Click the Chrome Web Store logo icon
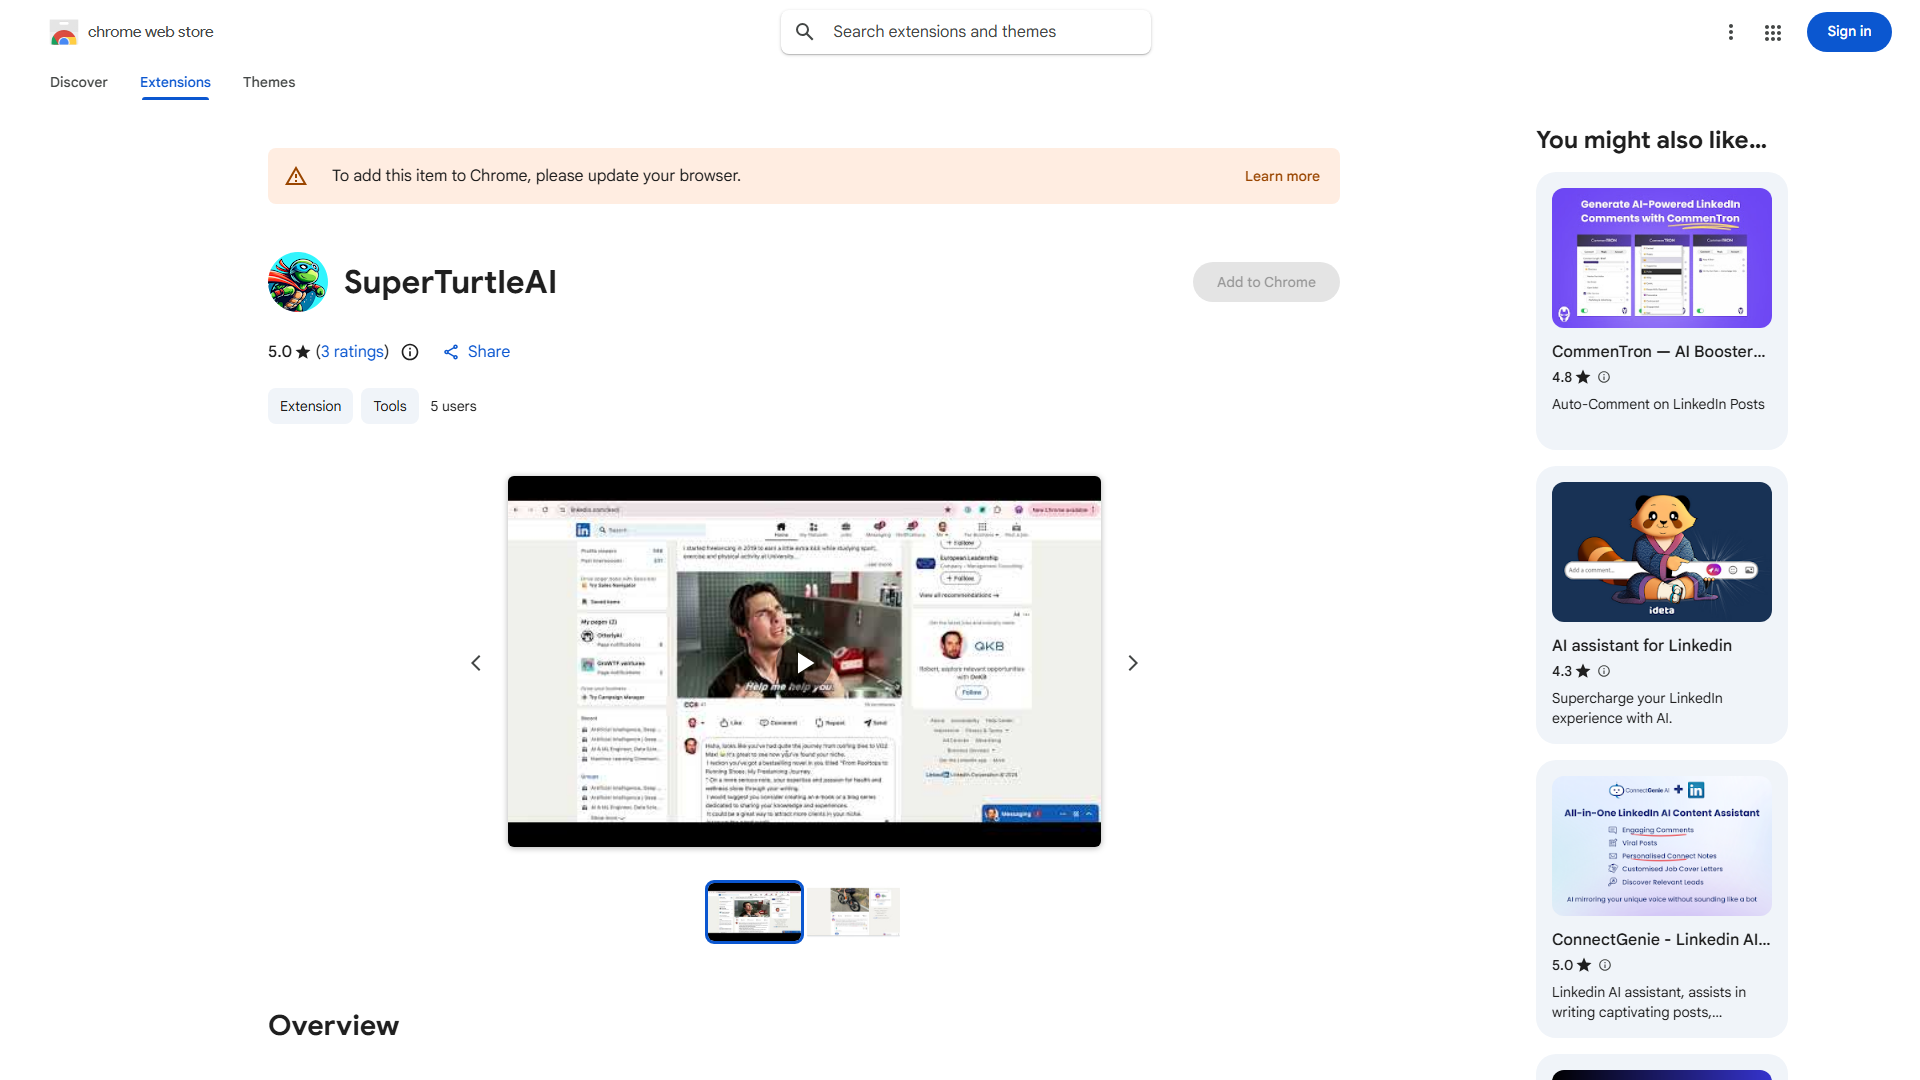Screen dimensions: 1920x1080 coord(64,32)
